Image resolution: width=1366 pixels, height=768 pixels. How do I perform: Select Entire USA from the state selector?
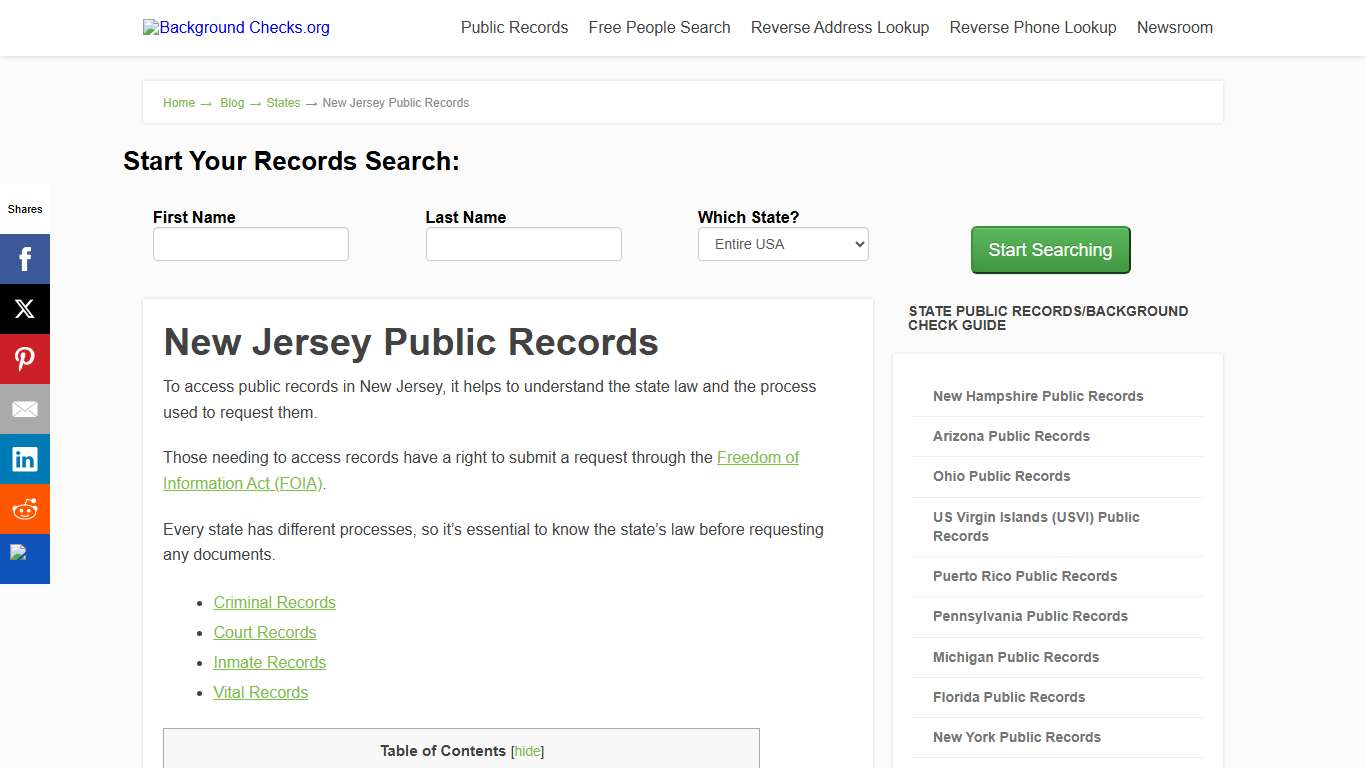[x=782, y=244]
